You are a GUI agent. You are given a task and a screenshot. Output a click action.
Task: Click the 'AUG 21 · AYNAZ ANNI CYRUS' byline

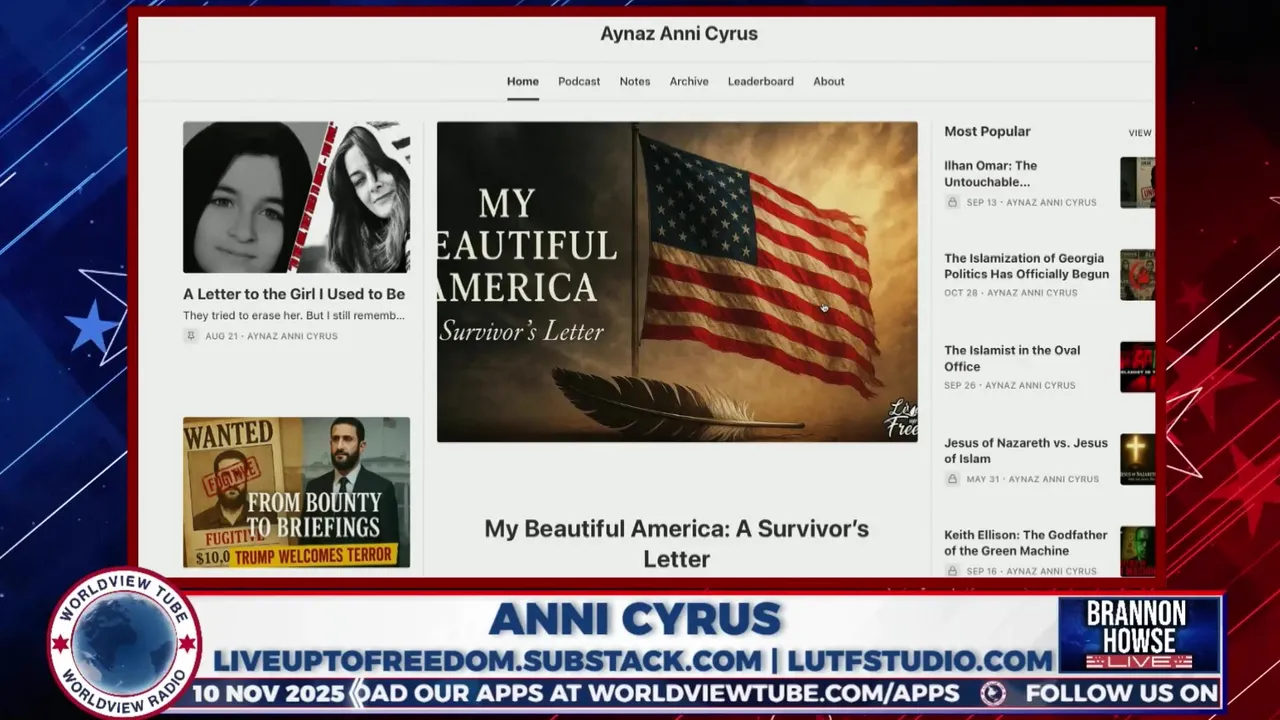pos(271,336)
